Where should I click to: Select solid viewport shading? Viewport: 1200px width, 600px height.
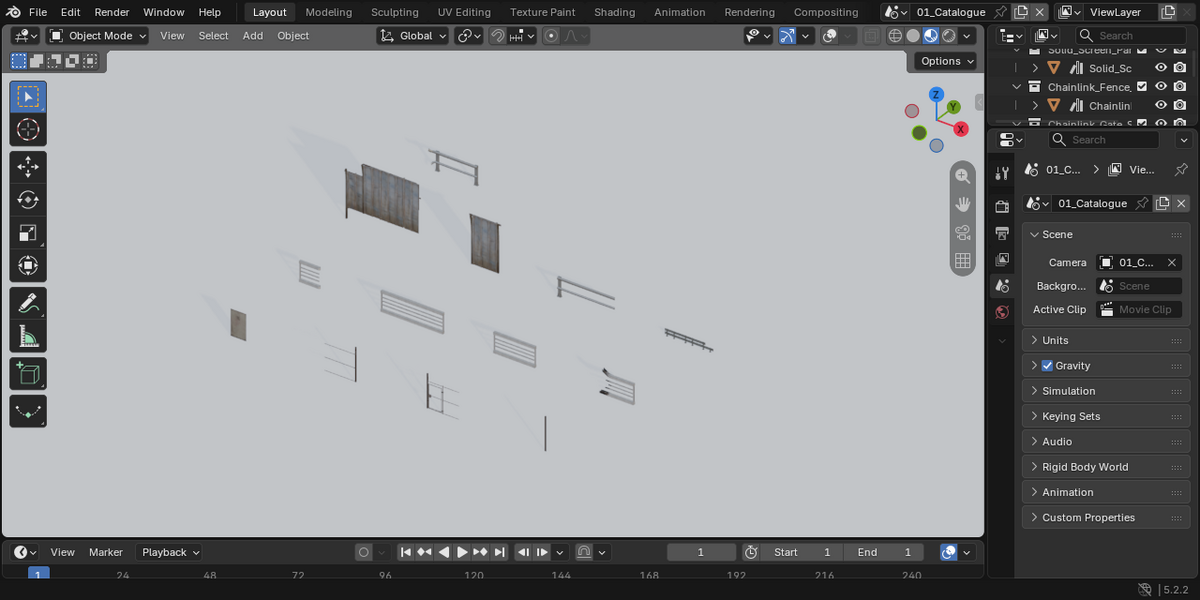coord(913,35)
